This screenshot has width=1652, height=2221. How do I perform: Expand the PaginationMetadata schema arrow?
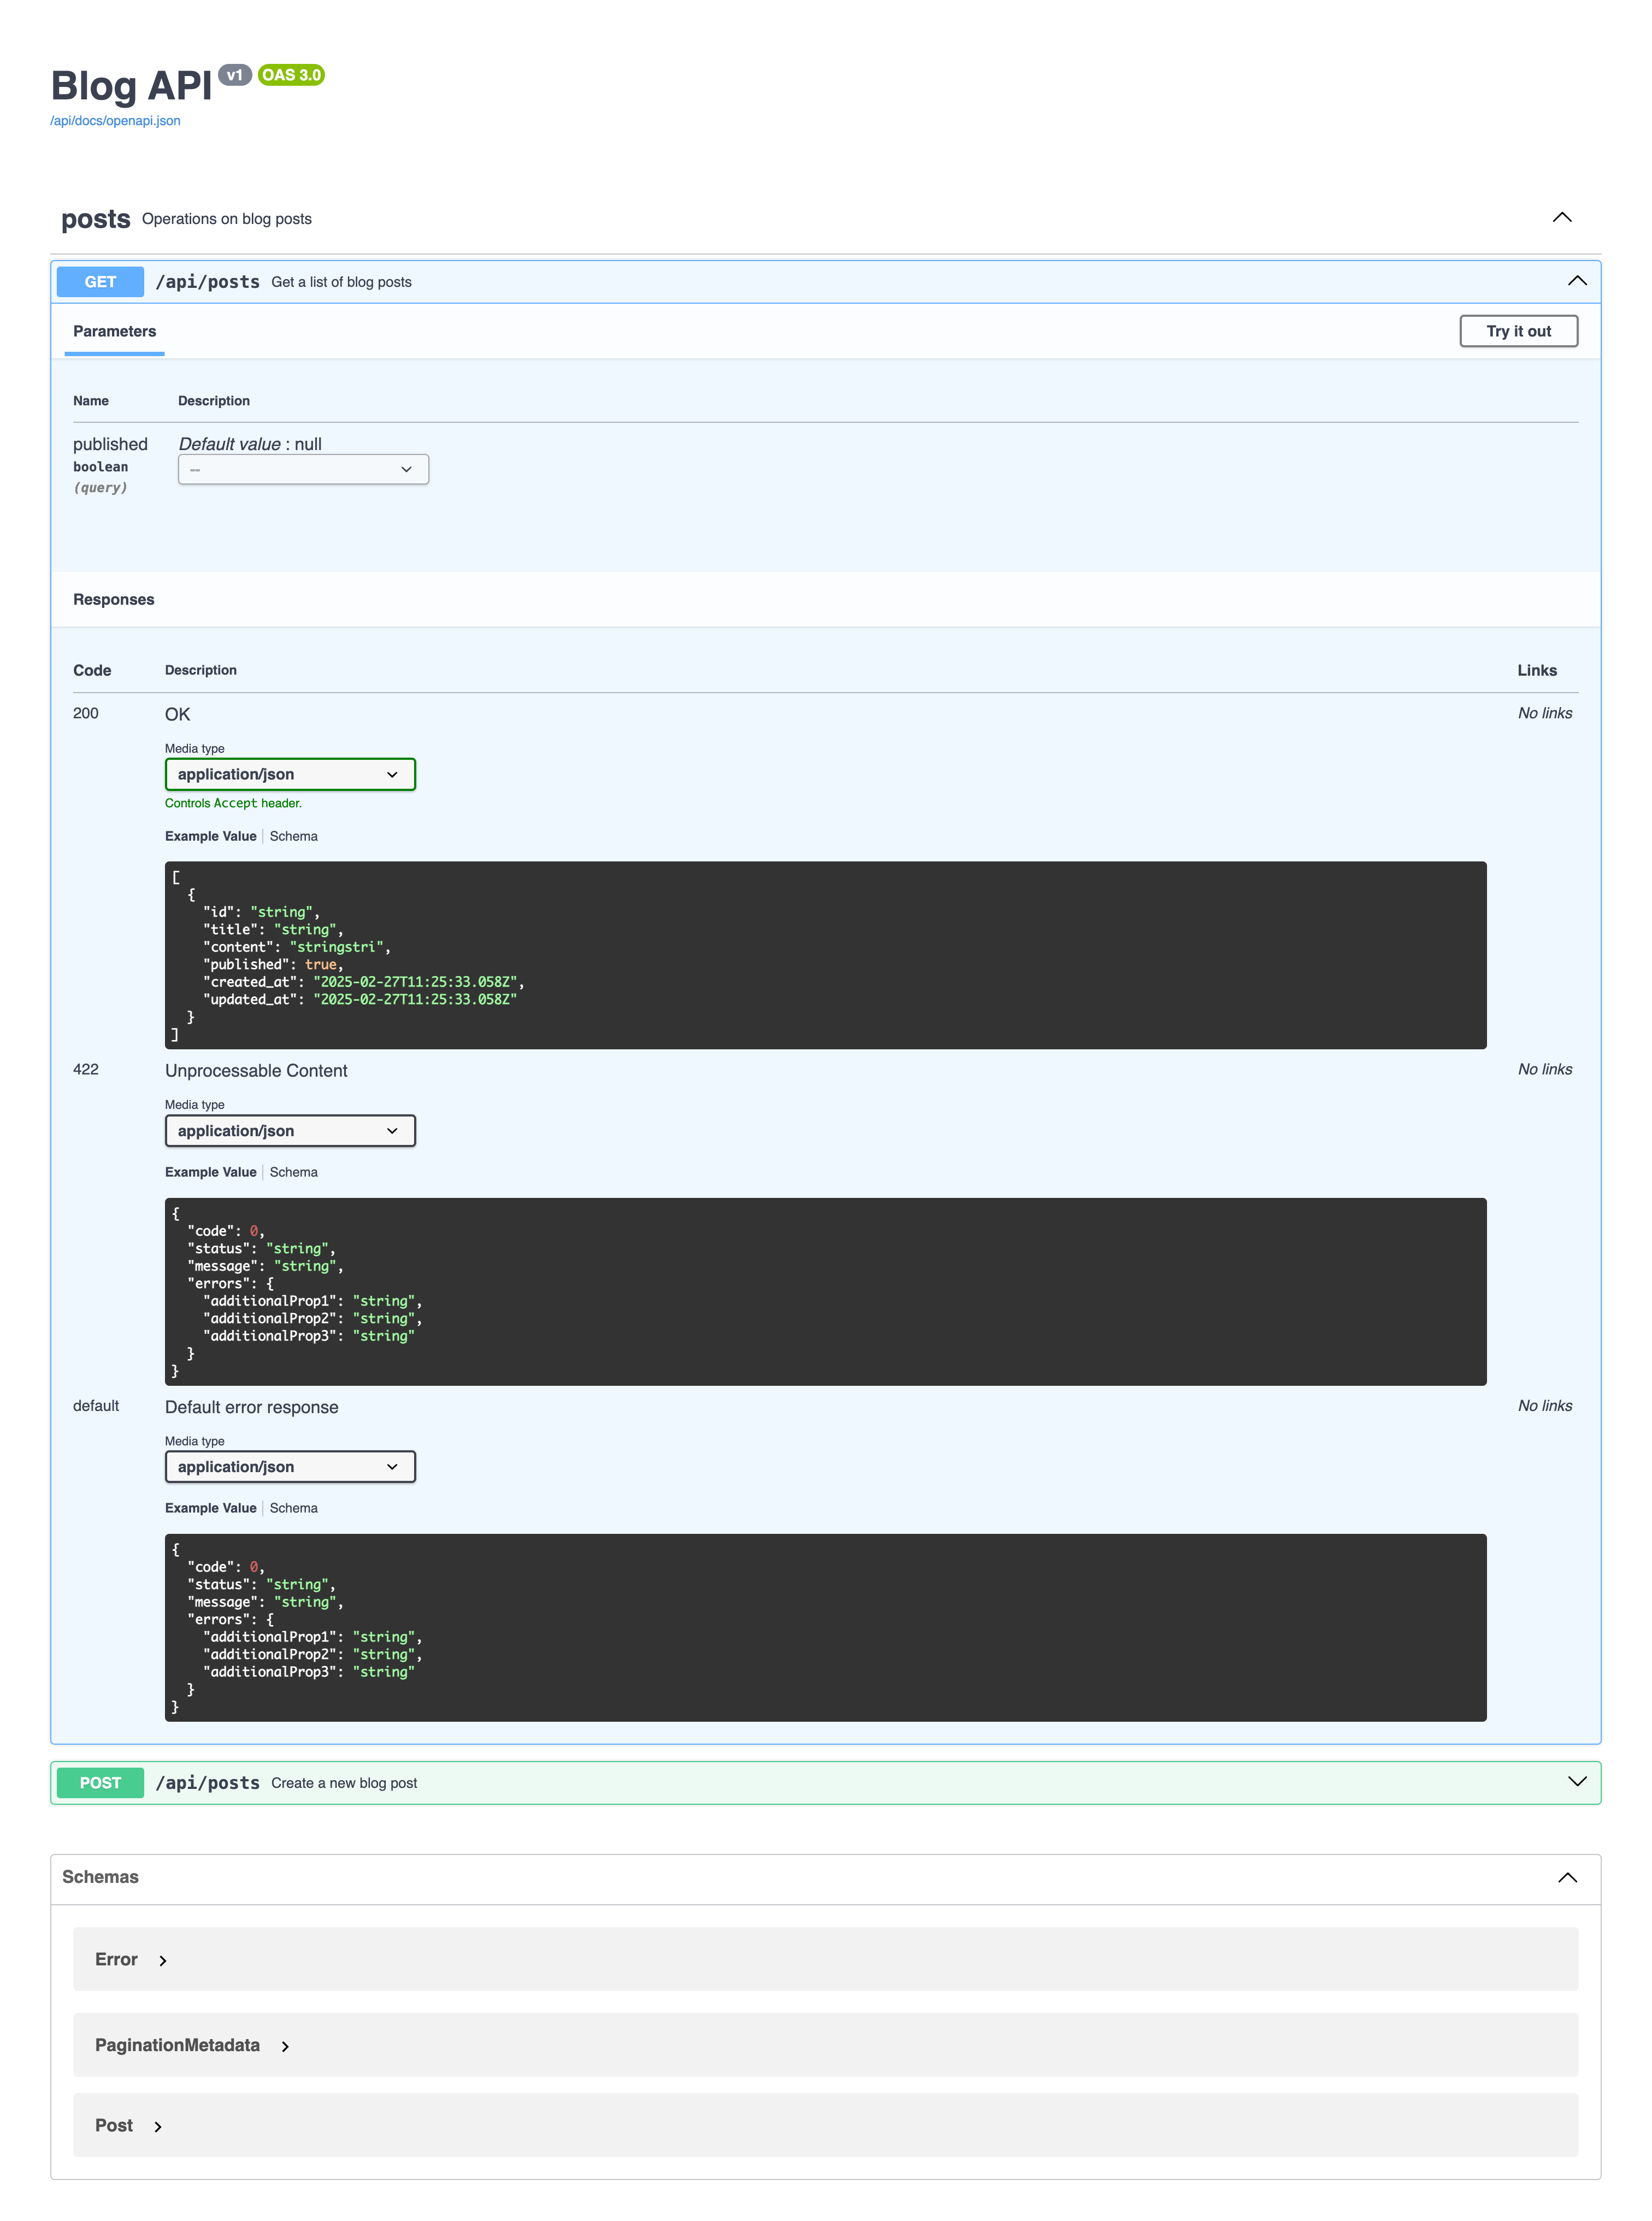[285, 2046]
